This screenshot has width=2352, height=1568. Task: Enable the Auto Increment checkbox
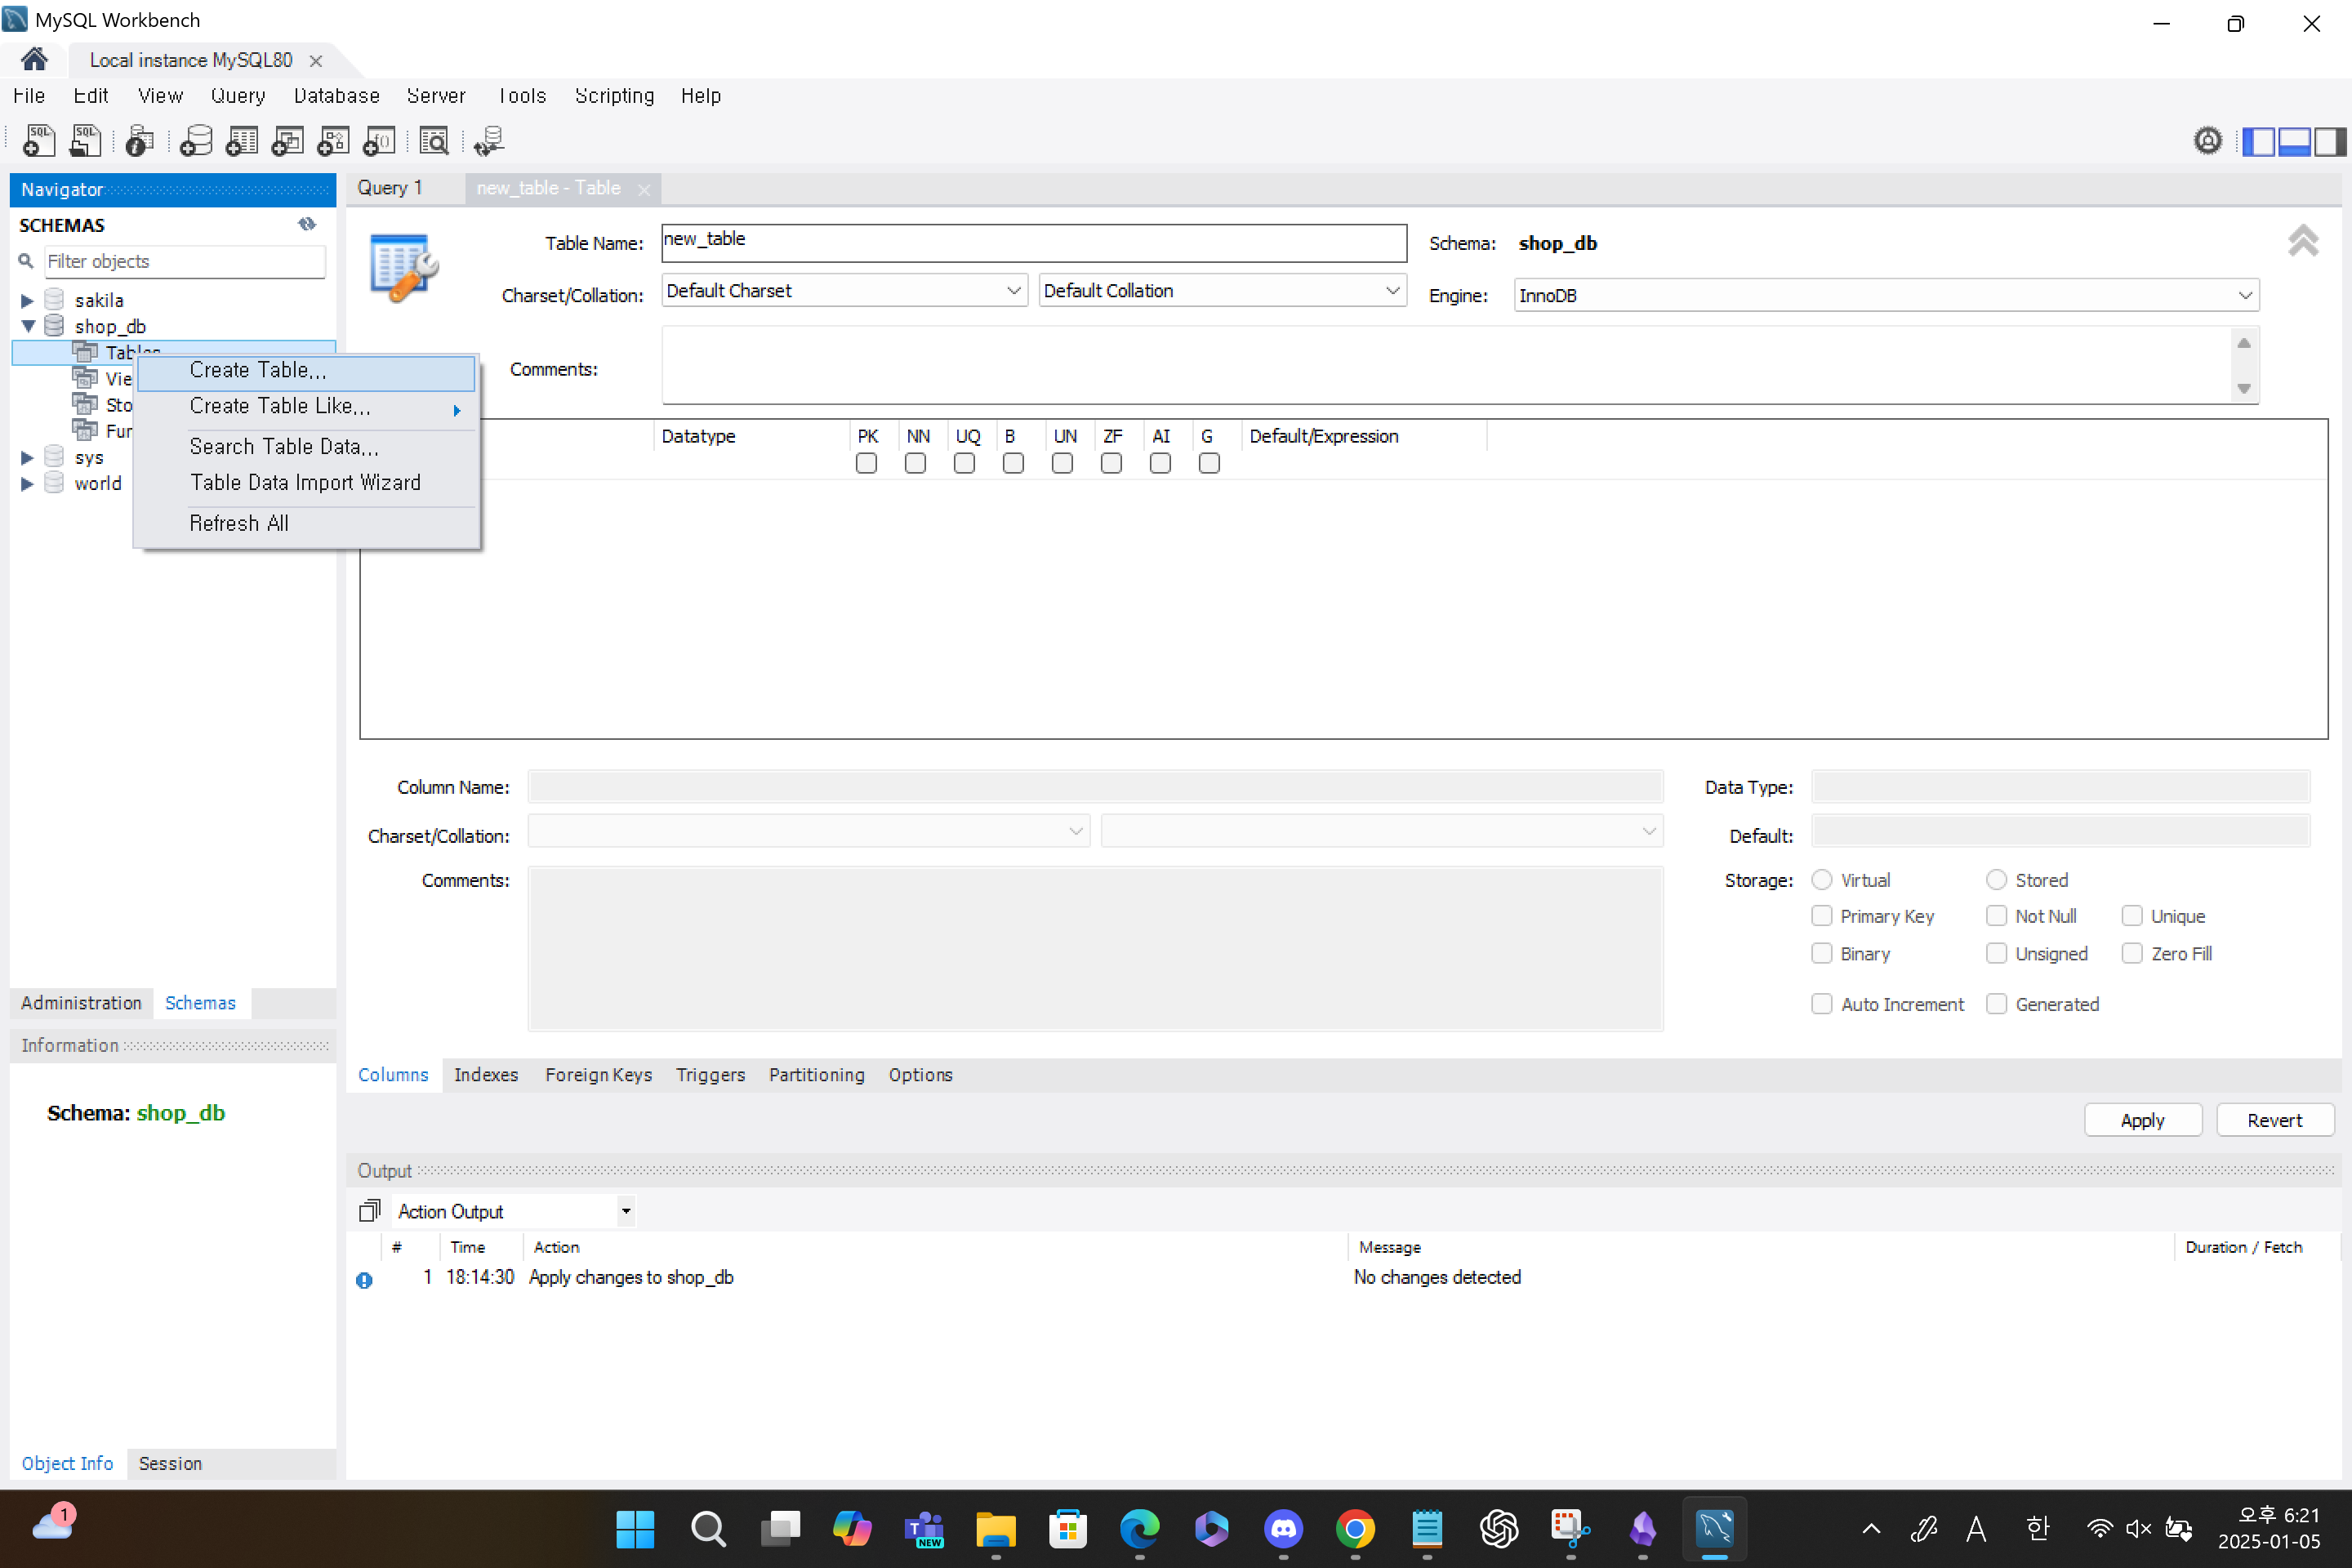coord(1822,1003)
